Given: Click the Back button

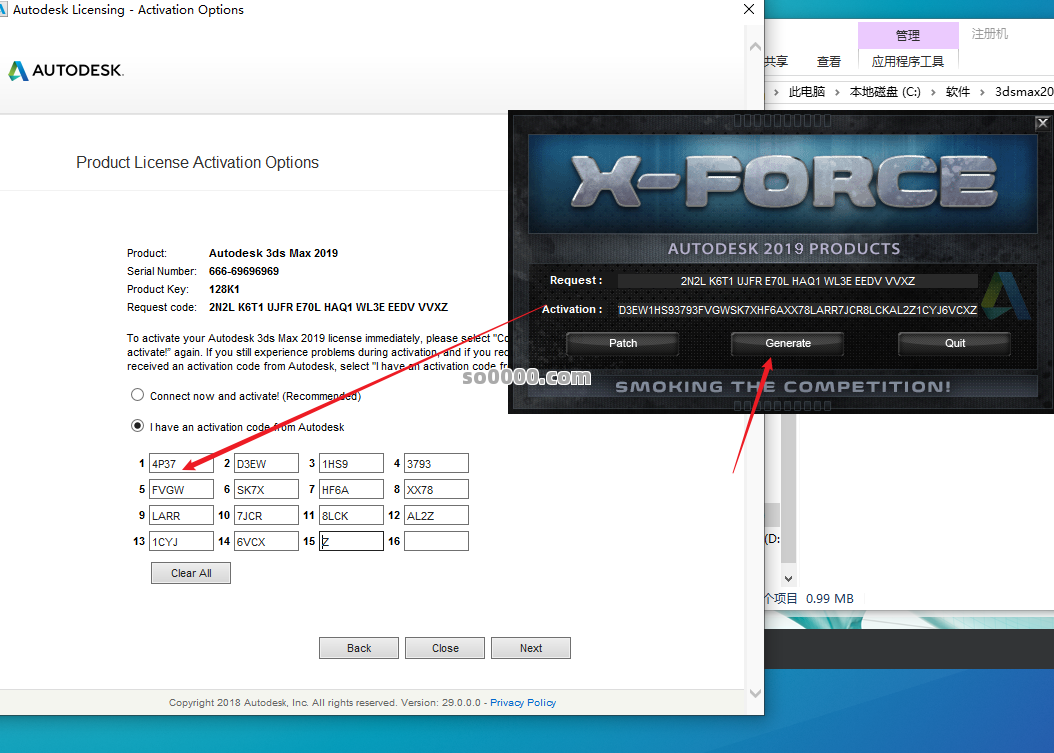Looking at the screenshot, I should pyautogui.click(x=359, y=648).
